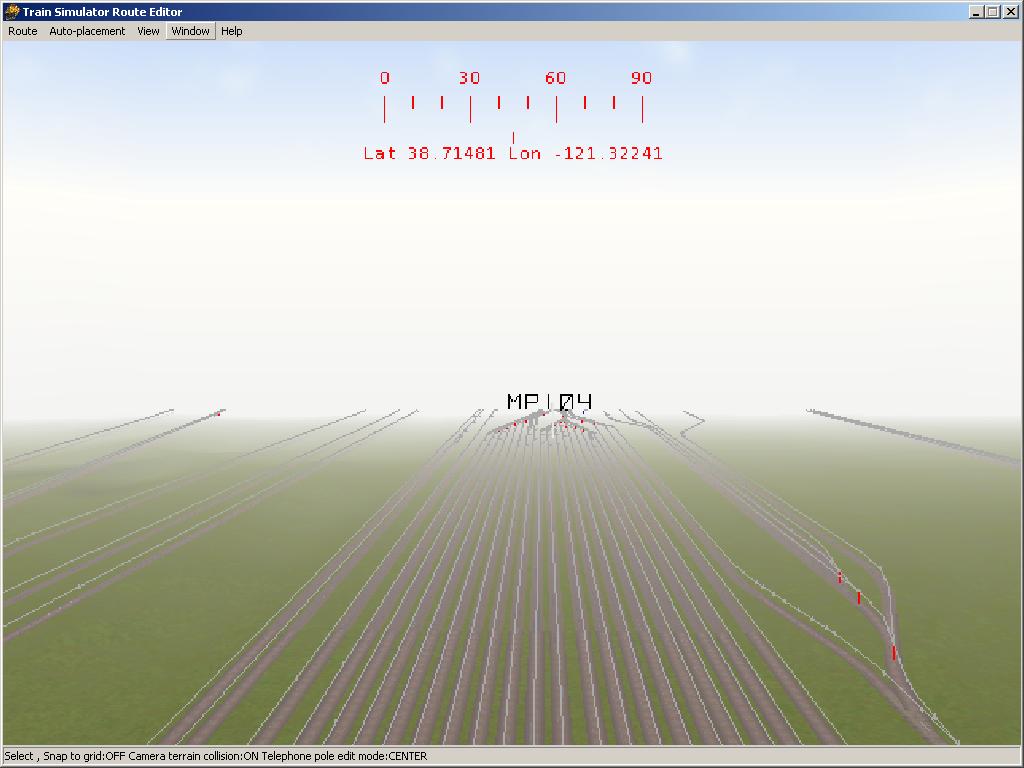
Task: Open the View menu
Action: (x=148, y=31)
